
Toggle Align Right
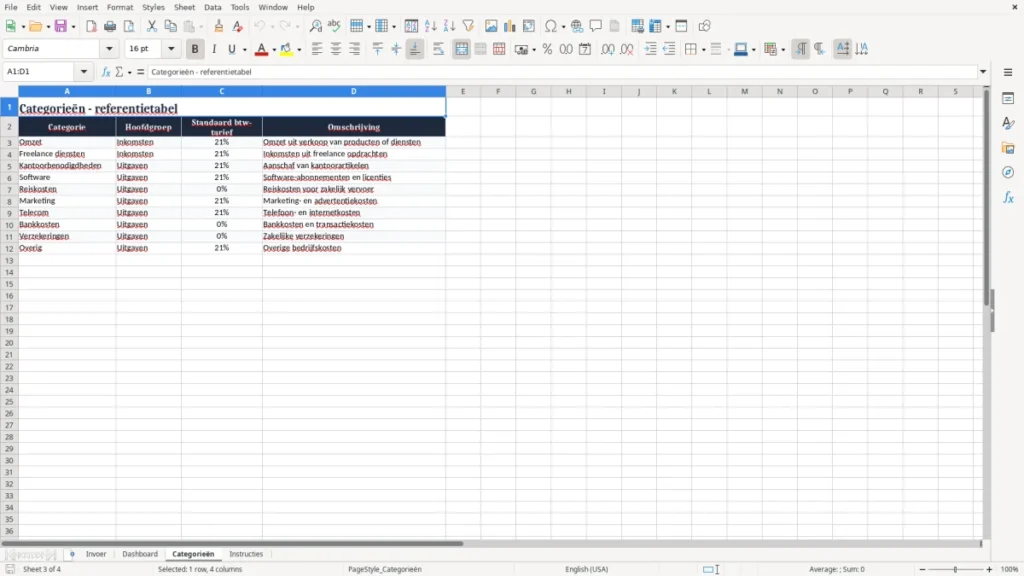[355, 49]
